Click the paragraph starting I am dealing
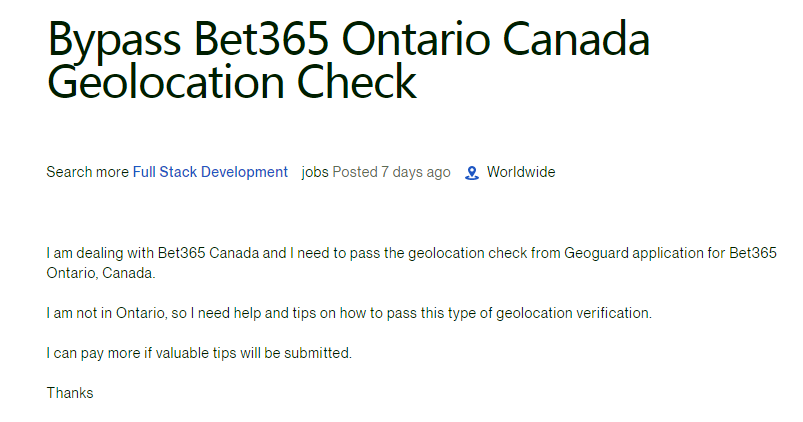803x422 pixels. click(412, 263)
